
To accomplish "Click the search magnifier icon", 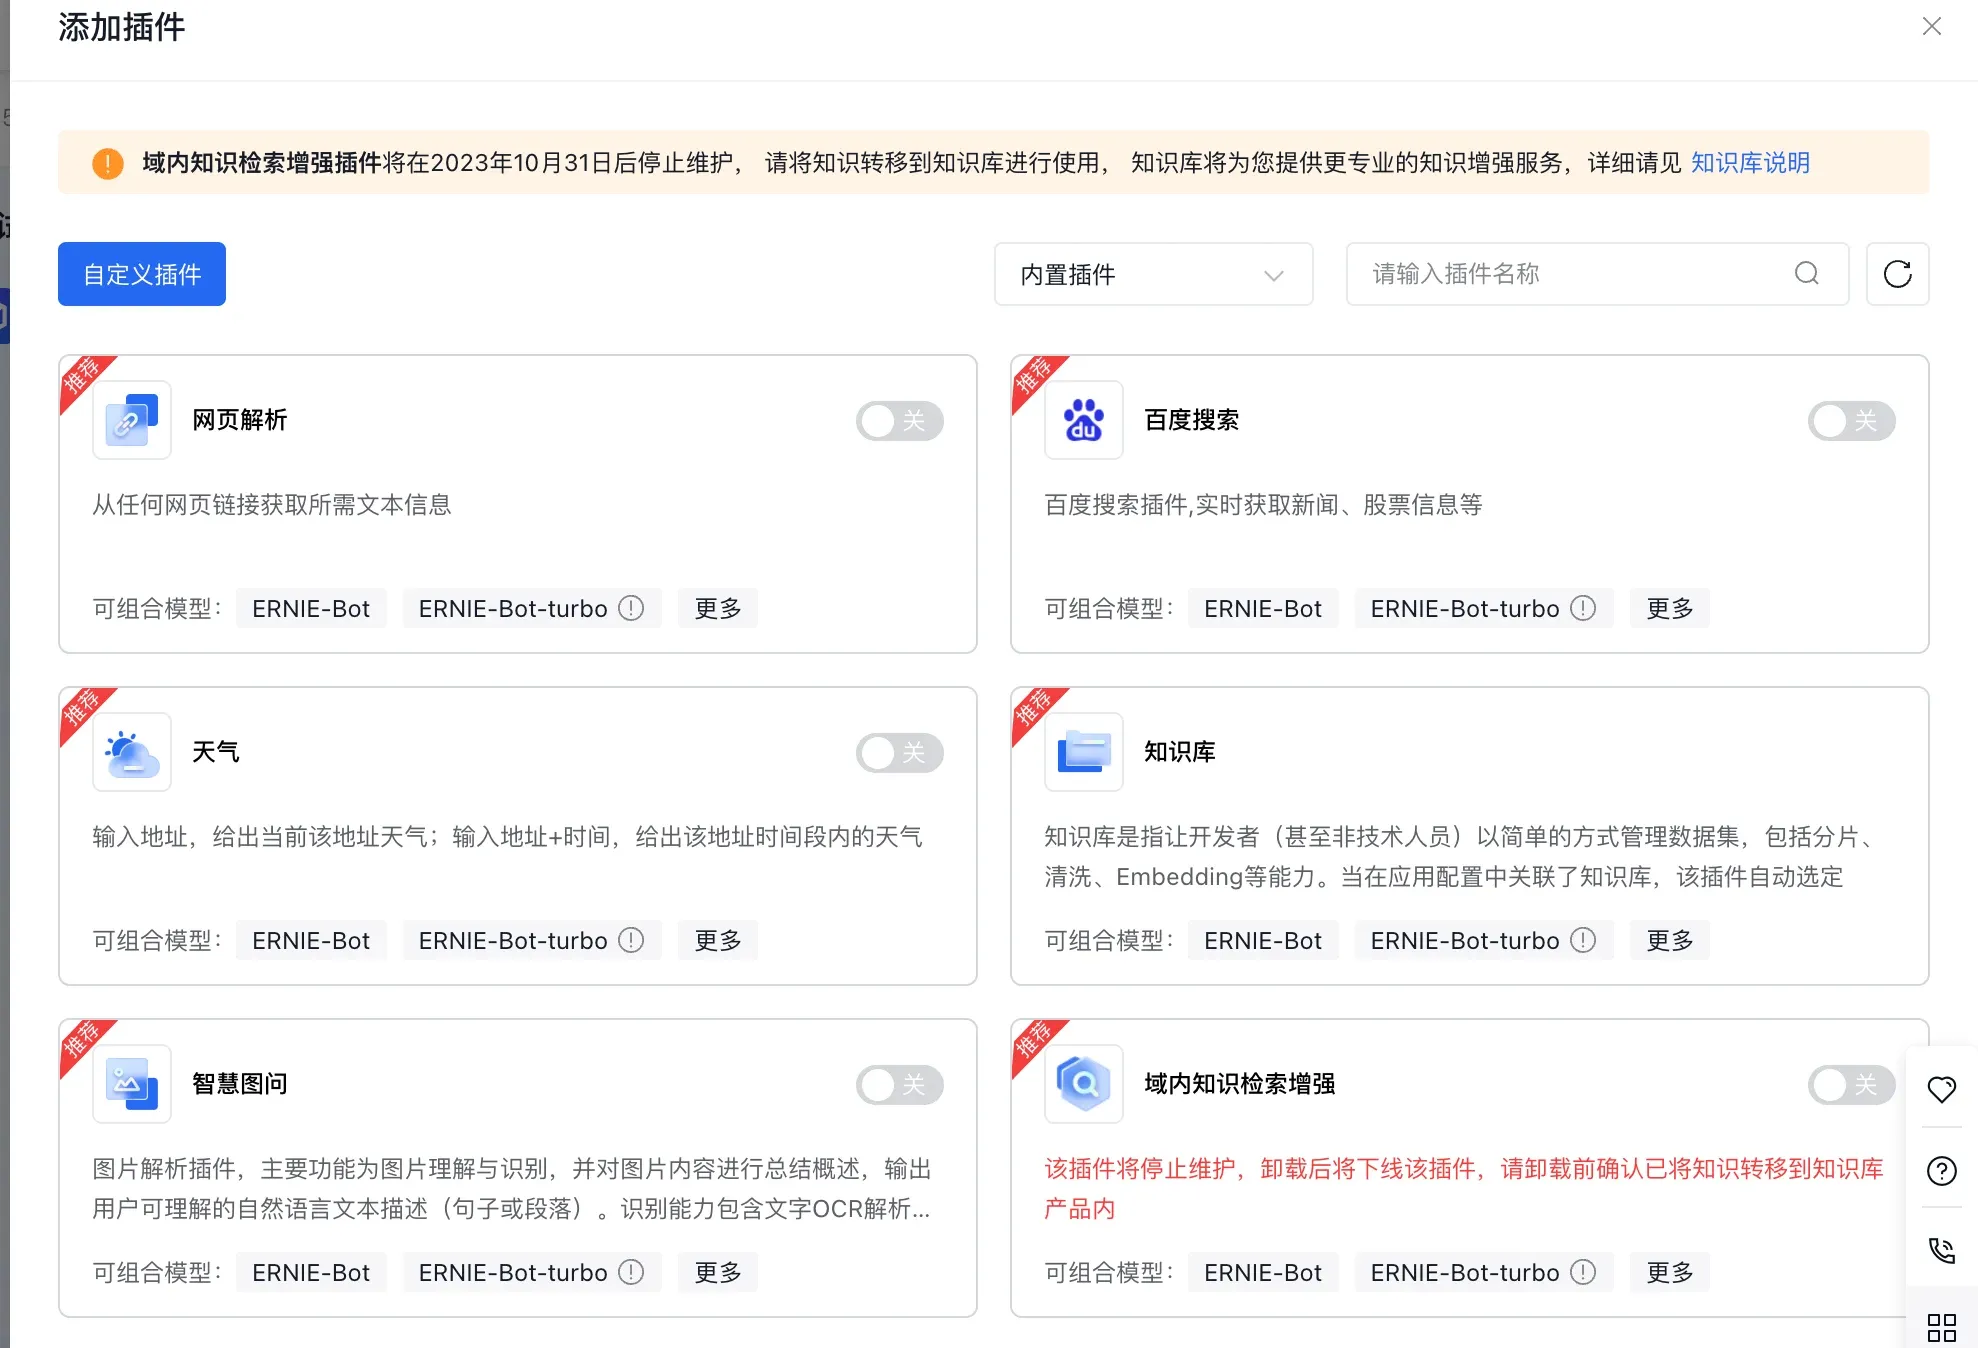I will coord(1806,274).
